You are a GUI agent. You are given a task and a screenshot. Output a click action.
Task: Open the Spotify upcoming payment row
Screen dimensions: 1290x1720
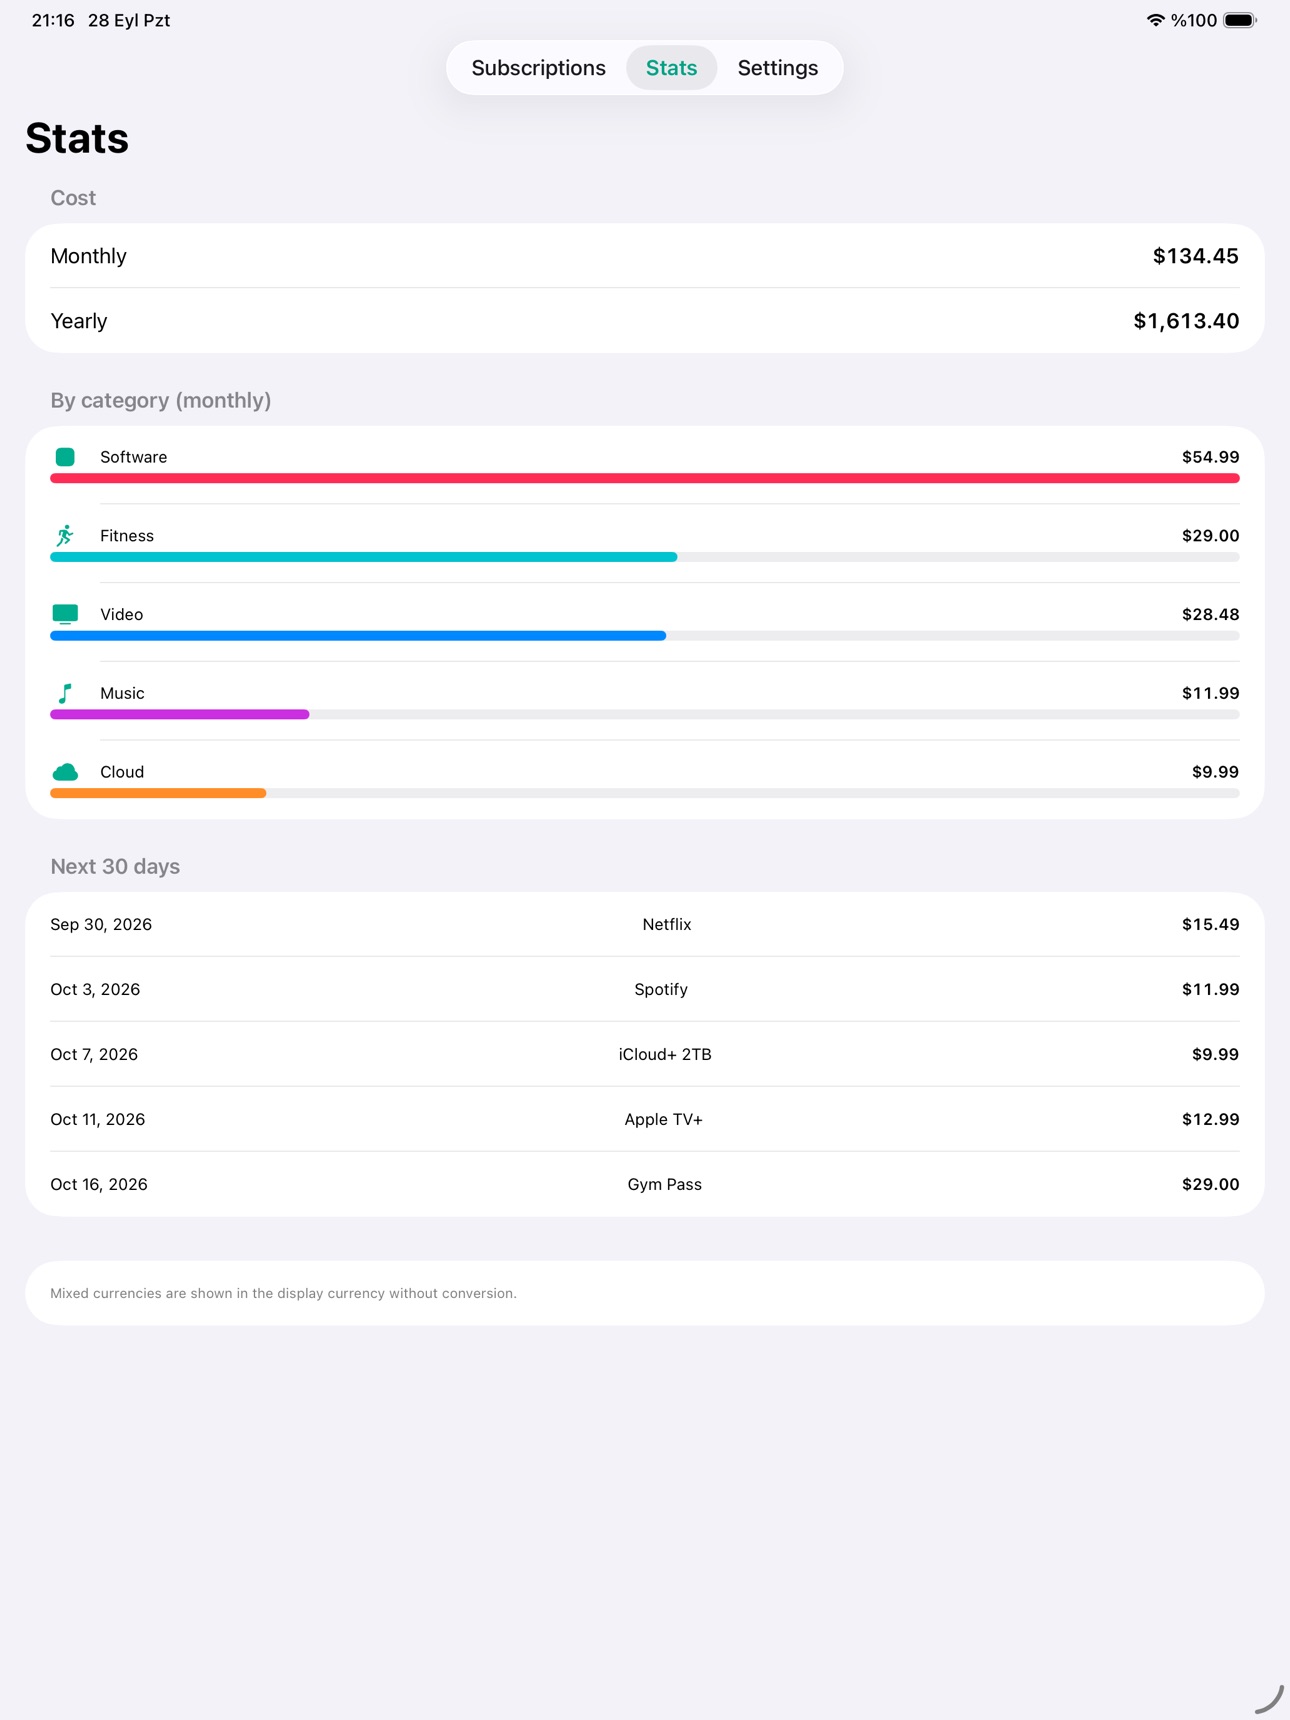tap(645, 989)
